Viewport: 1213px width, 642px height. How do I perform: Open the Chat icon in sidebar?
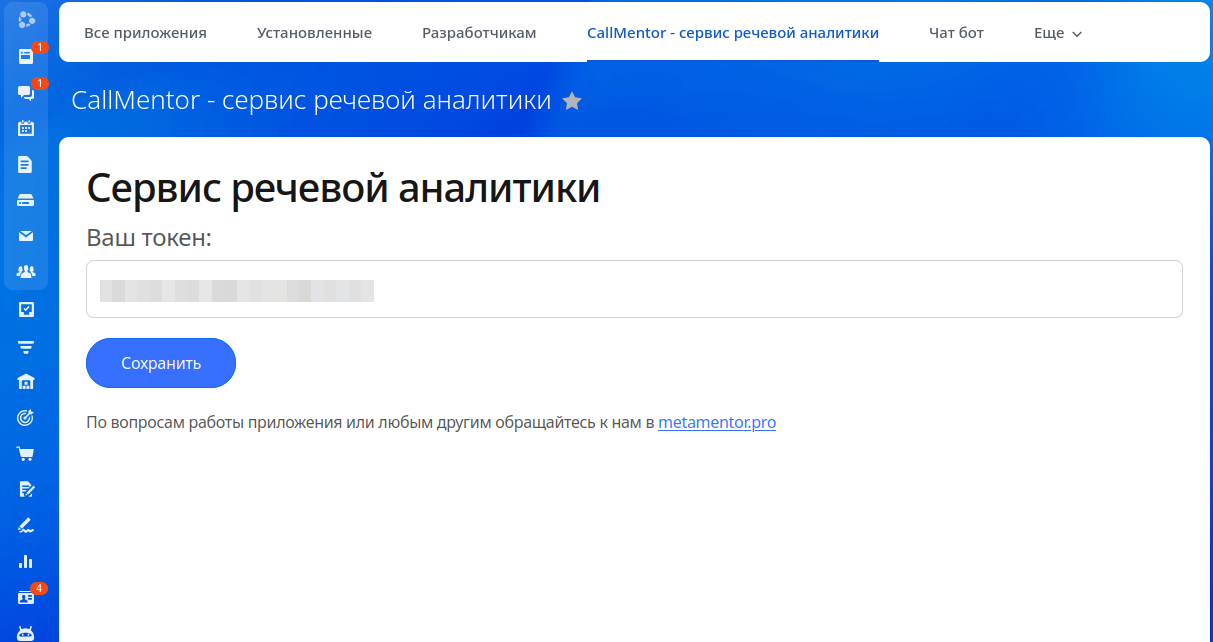(26, 92)
